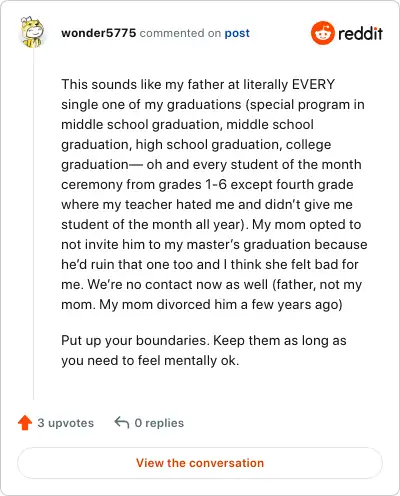Click the "Put up your boundaries" sentence
Viewport: 400px width, 496px height.
(135, 341)
